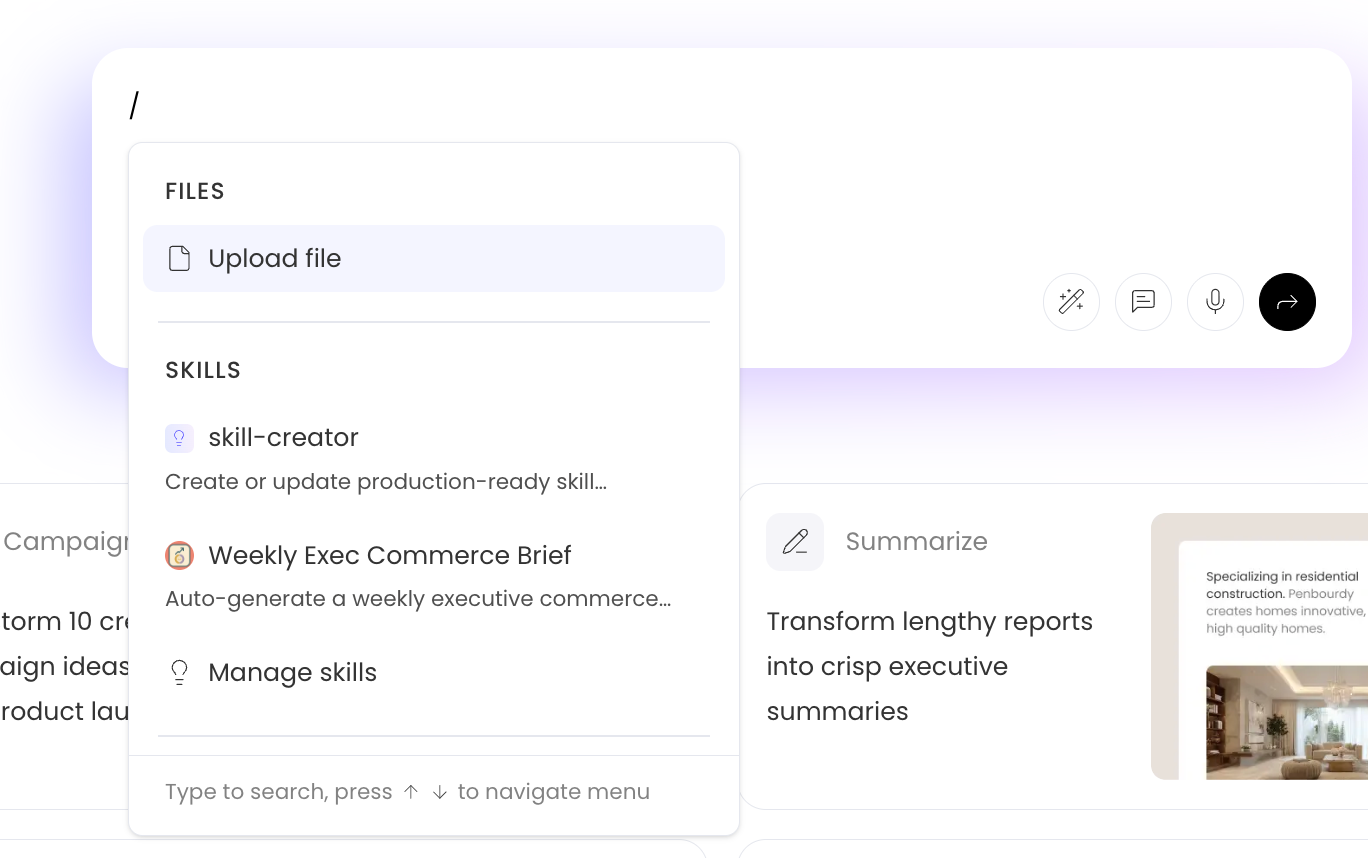This screenshot has width=1368, height=858.
Task: Click 'Create or update production-ready skill…' description
Action: point(386,481)
